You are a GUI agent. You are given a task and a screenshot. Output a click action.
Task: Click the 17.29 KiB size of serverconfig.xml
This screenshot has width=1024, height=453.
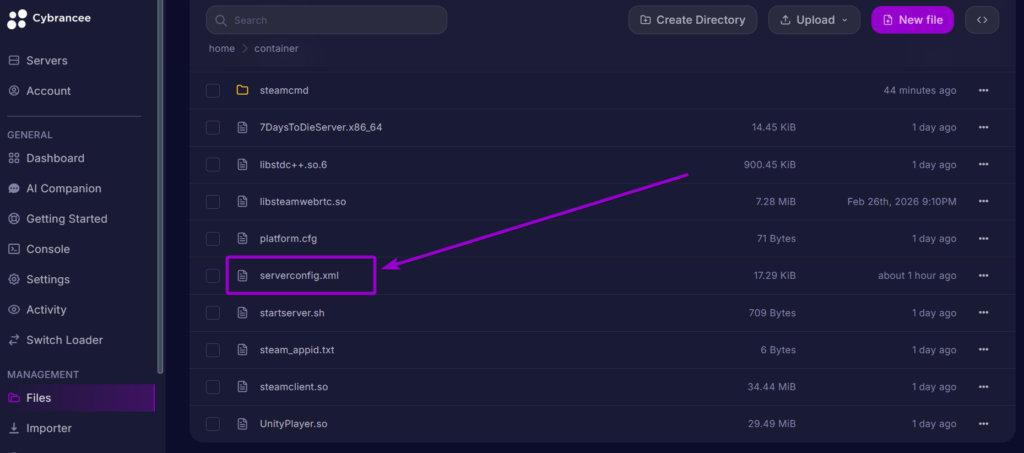point(775,276)
